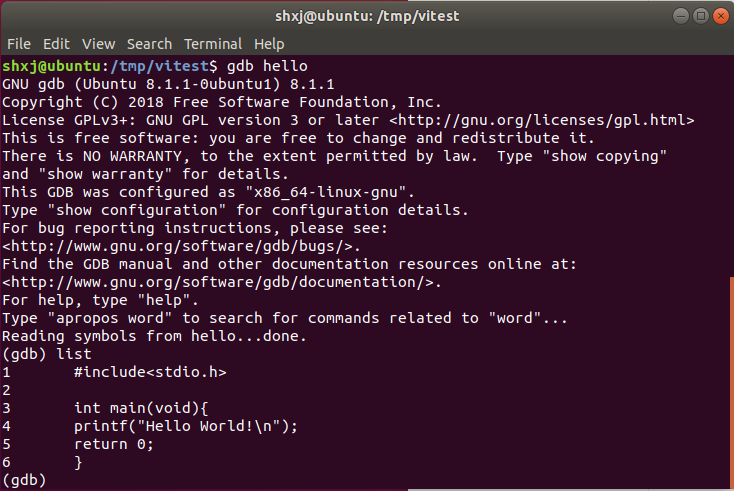Open the View menu
This screenshot has width=734, height=491.
98,44
